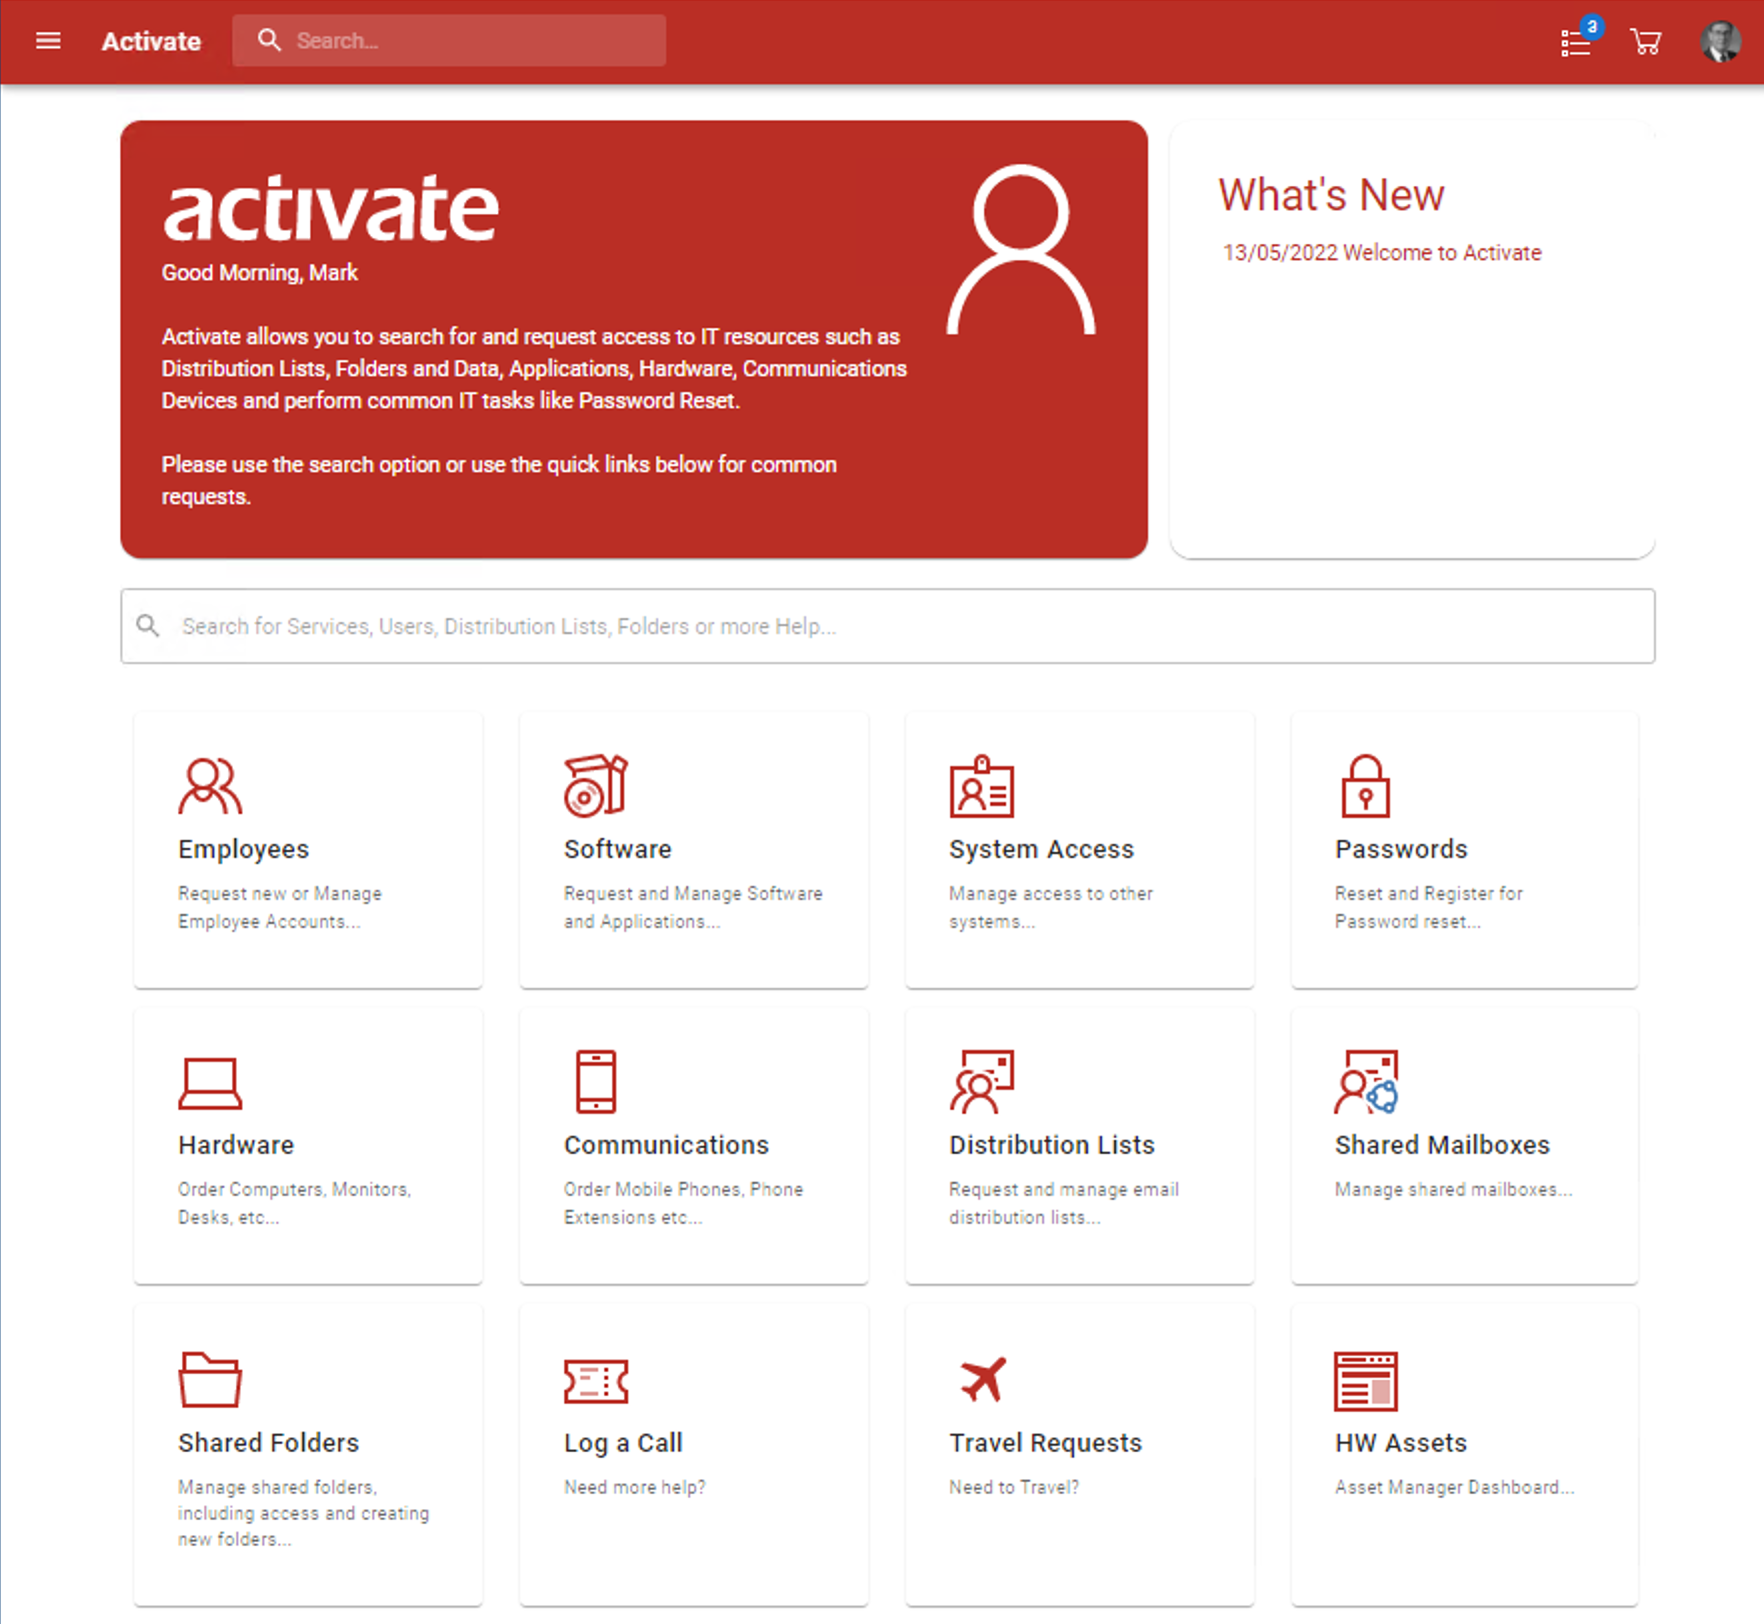1764x1624 pixels.
Task: Click the Distribution Lists icon
Action: coord(982,1082)
